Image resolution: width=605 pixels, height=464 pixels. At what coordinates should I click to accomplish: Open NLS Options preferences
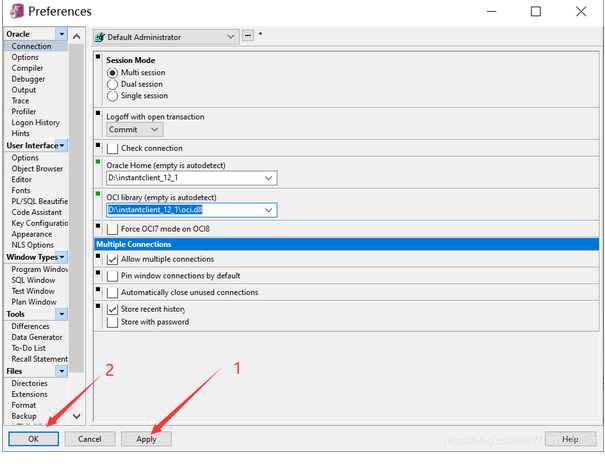[x=33, y=245]
